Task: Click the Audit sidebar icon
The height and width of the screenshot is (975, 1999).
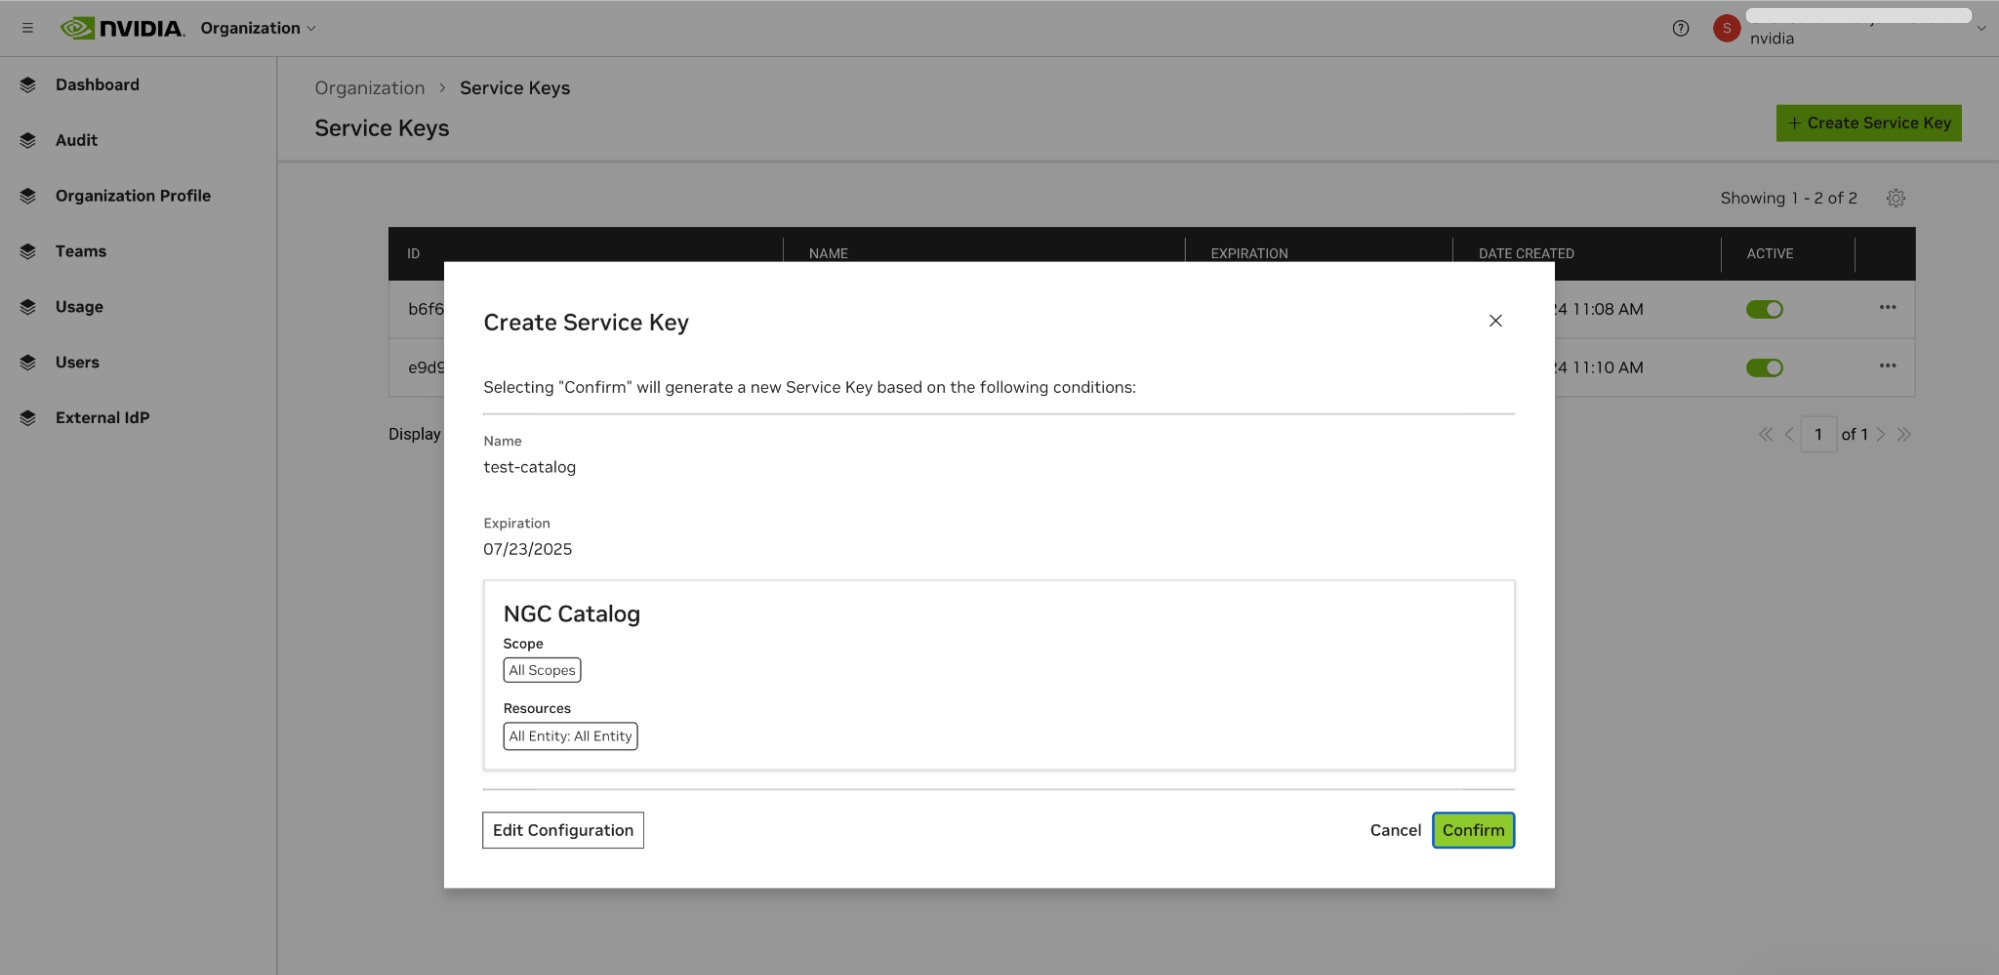Action: pos(27,140)
